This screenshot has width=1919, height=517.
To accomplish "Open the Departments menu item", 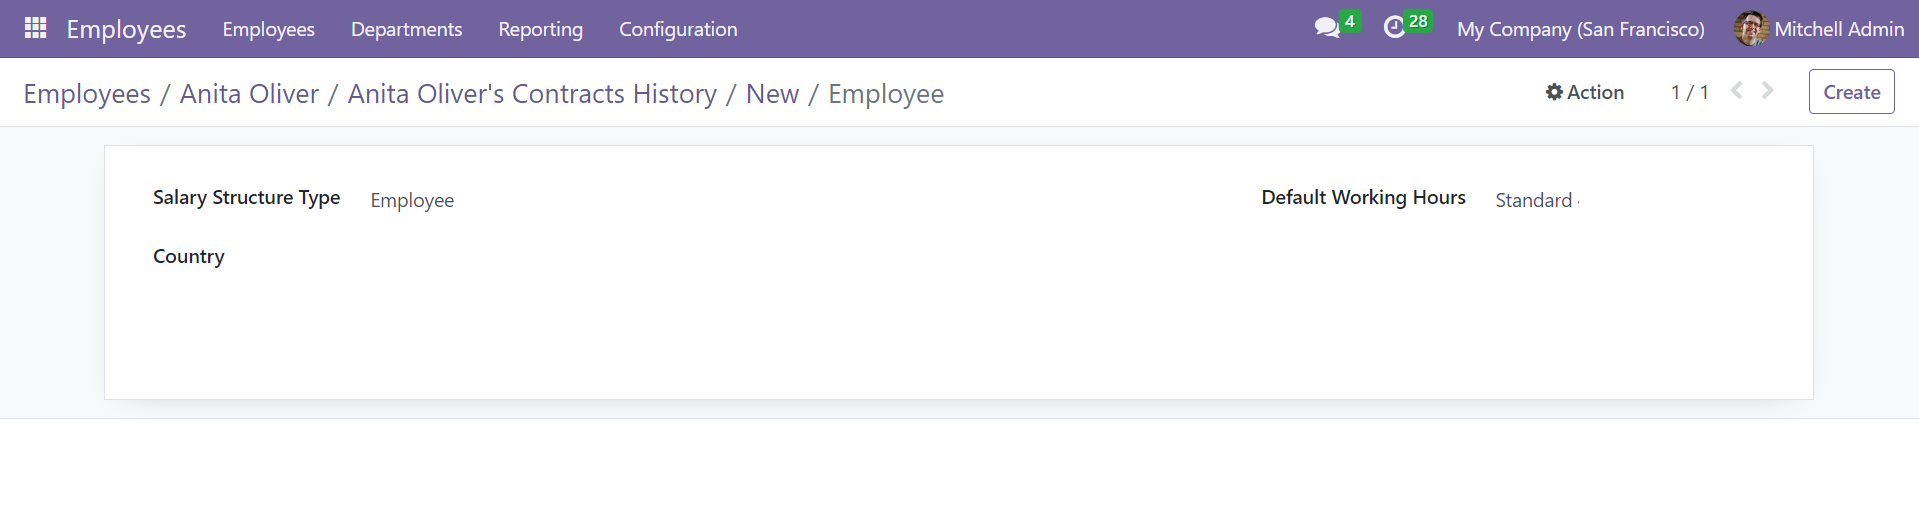I will pos(406,29).
